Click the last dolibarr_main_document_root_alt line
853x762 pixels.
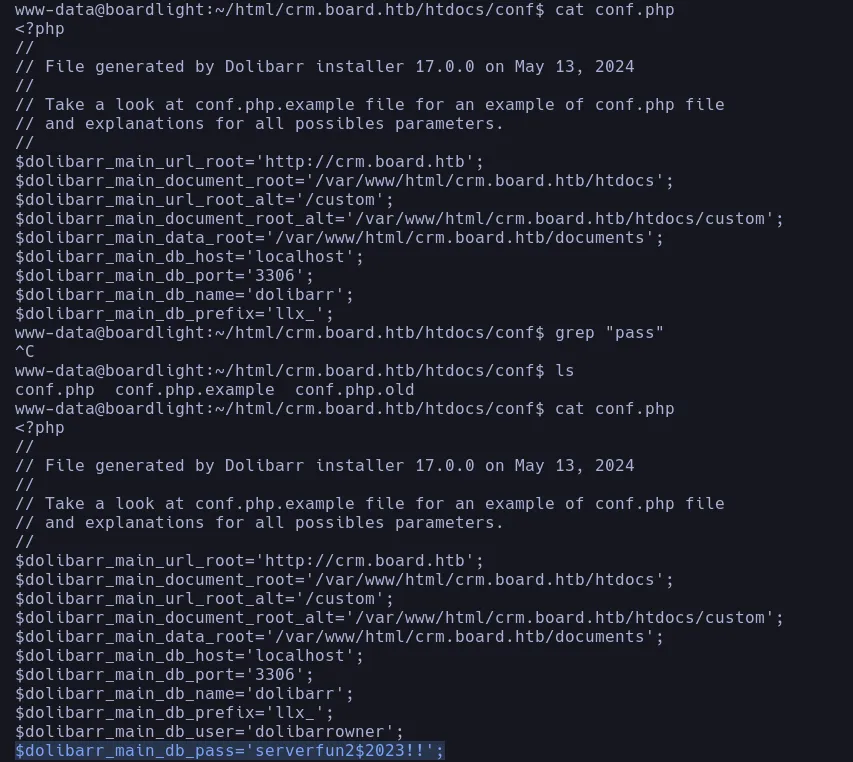point(400,618)
